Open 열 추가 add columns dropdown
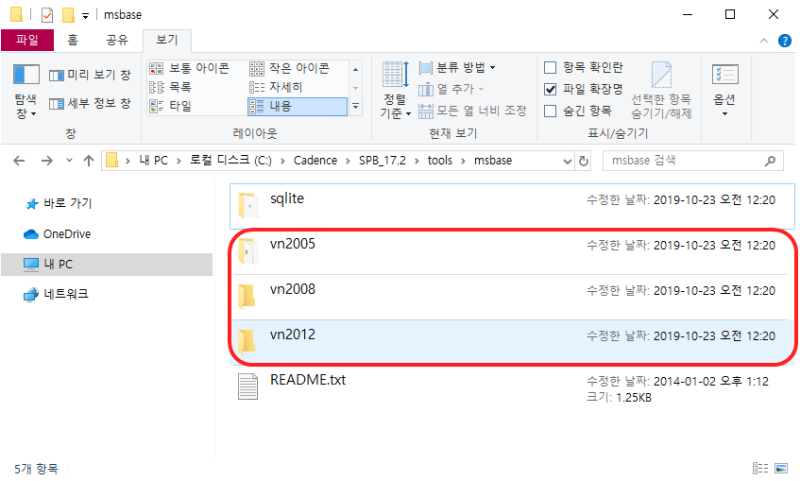This screenshot has height=481, width=800. click(451, 89)
